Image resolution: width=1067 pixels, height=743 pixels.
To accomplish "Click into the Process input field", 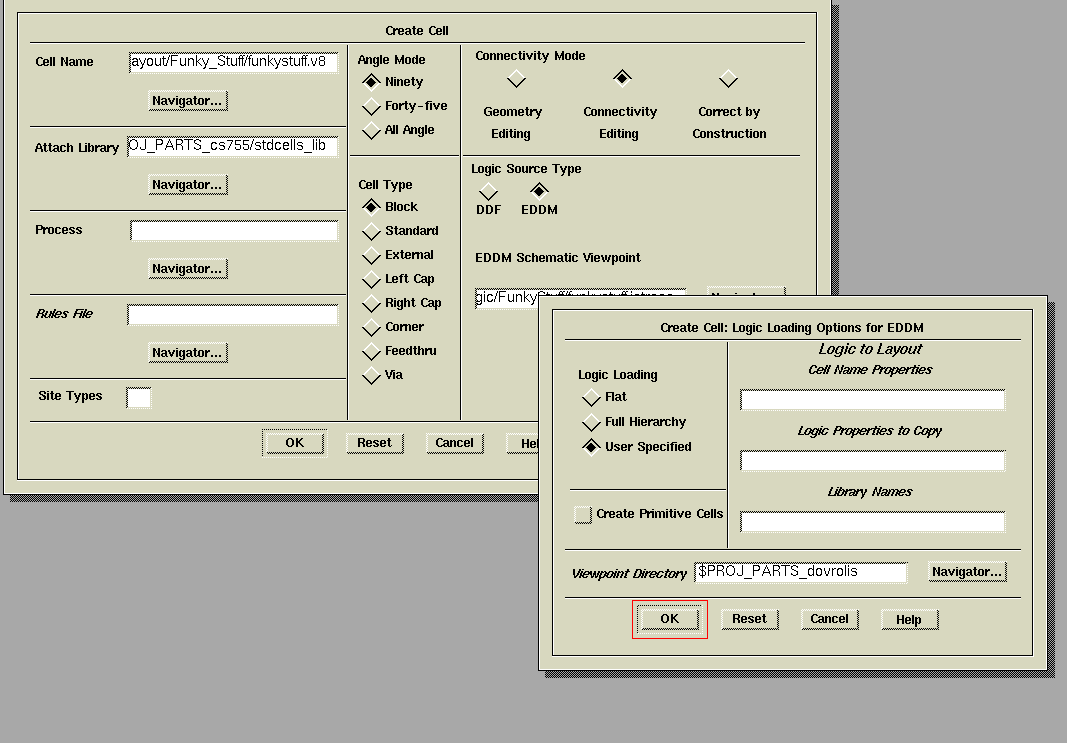I will pos(234,231).
